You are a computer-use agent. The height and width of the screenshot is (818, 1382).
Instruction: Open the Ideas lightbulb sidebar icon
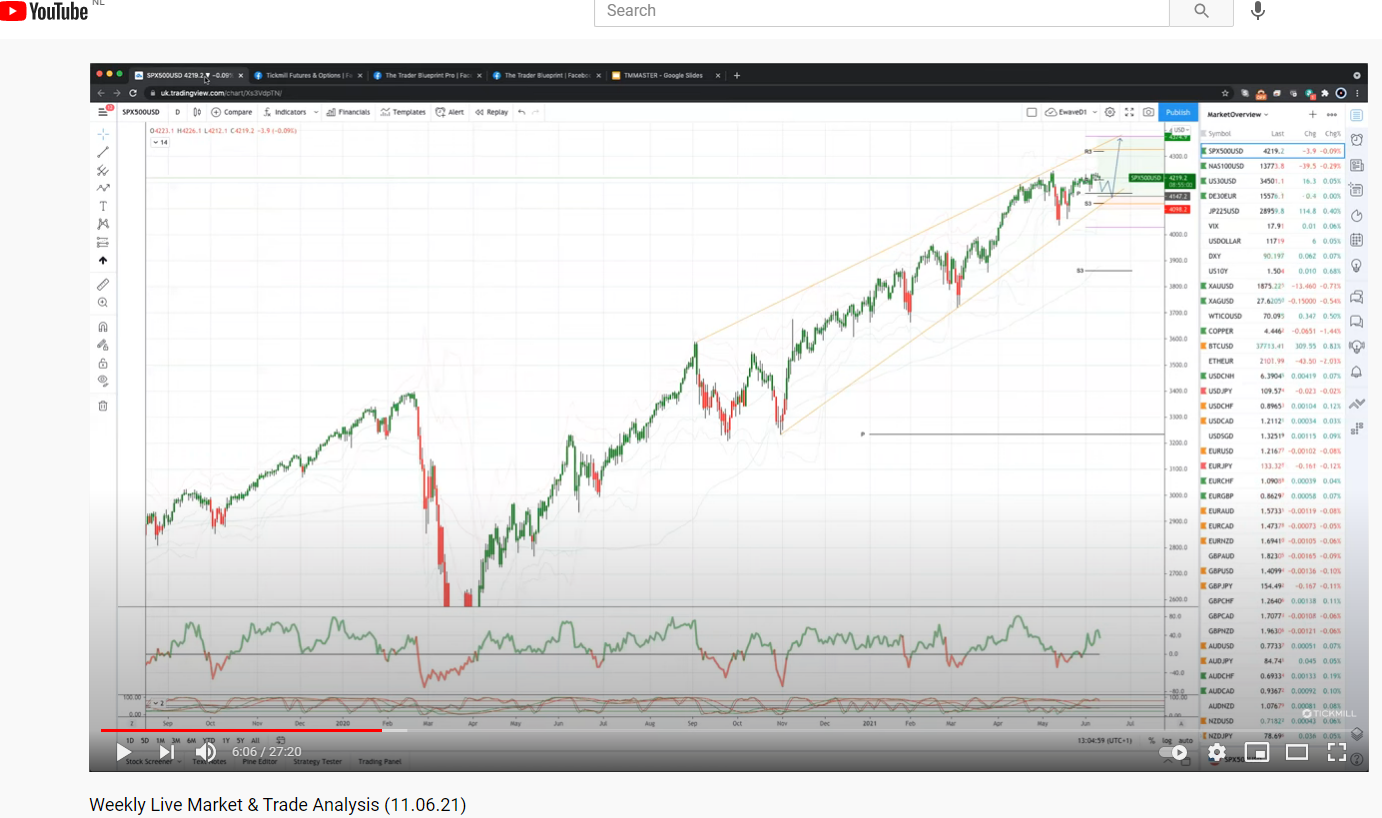(x=1357, y=265)
